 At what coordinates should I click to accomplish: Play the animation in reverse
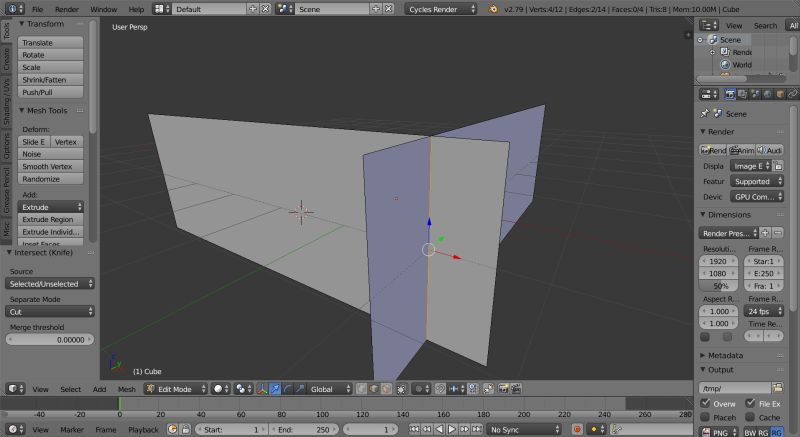tap(439, 429)
